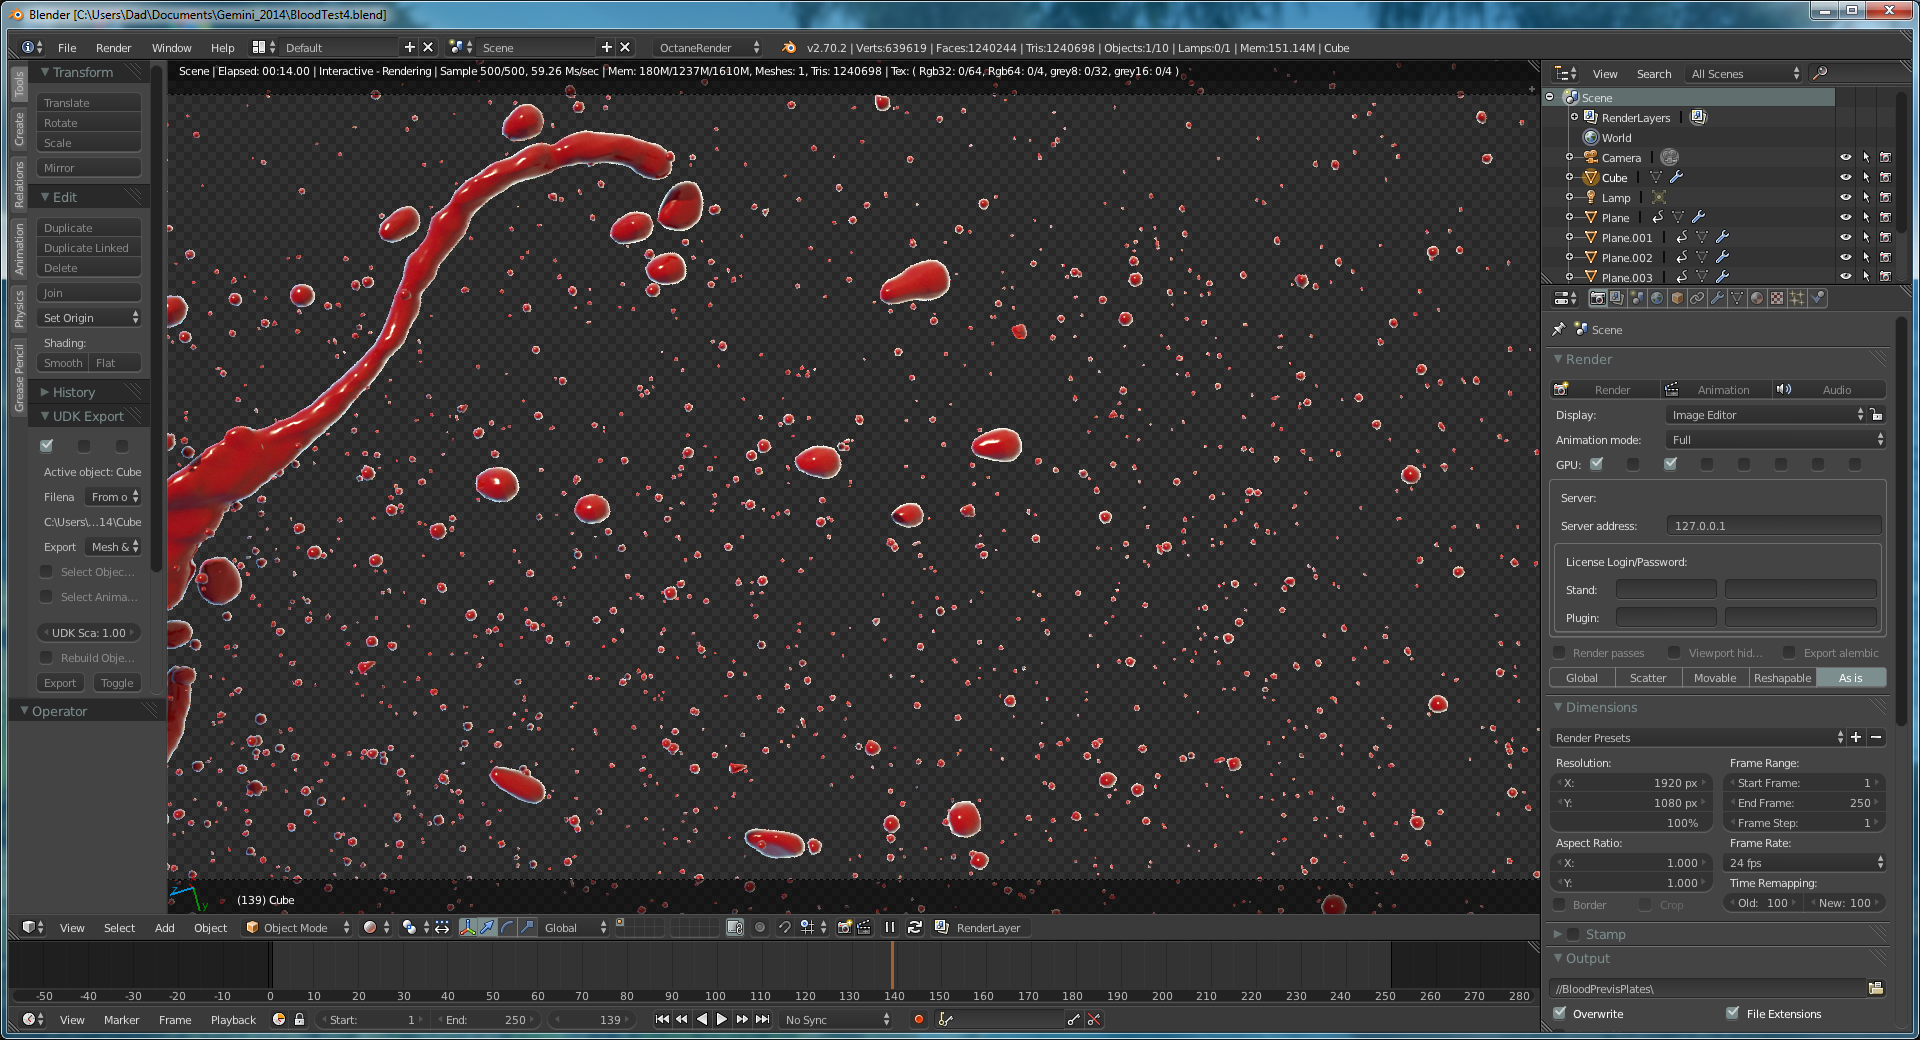Image resolution: width=1920 pixels, height=1040 pixels.
Task: Open the Set Origin dropdown
Action: [x=90, y=317]
